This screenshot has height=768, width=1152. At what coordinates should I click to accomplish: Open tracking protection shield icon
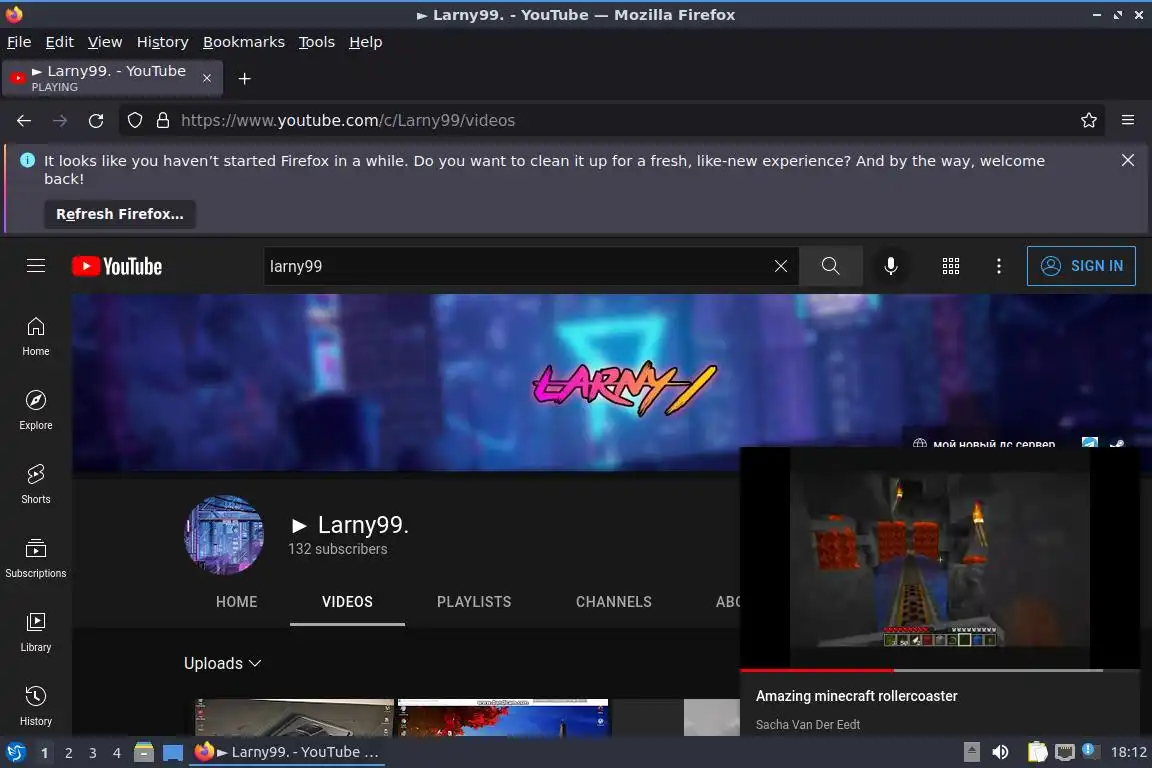(135, 121)
